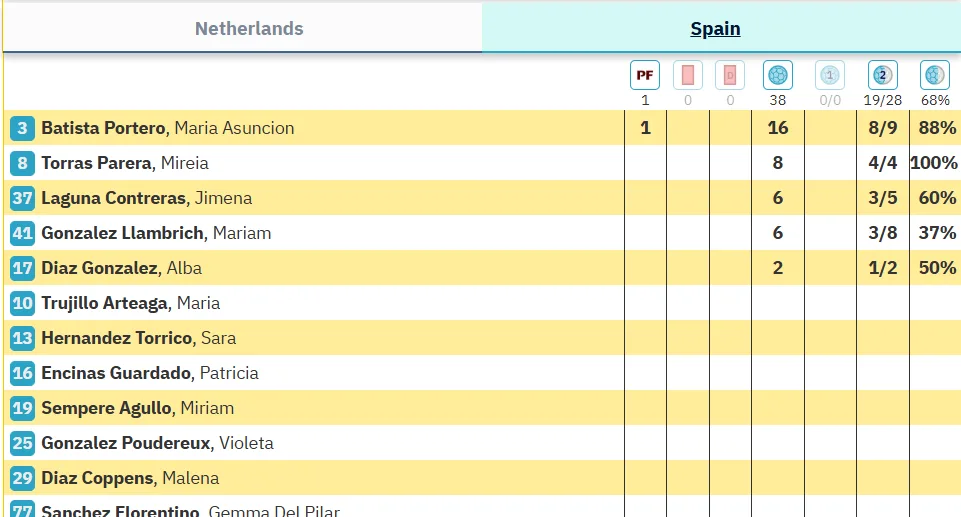This screenshot has width=961, height=517.
Task: Click Diaz Coppens, Malena name
Action: [x=129, y=478]
